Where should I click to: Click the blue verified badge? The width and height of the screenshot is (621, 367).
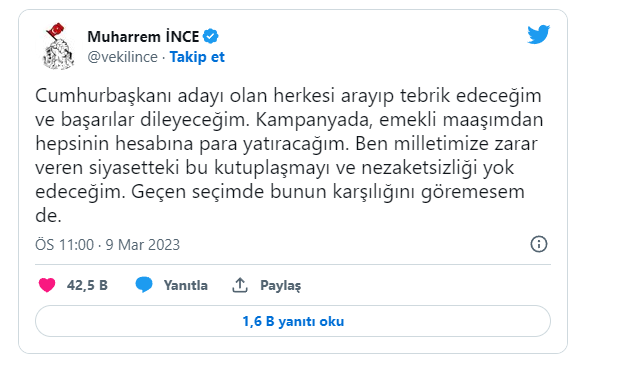[211, 36]
